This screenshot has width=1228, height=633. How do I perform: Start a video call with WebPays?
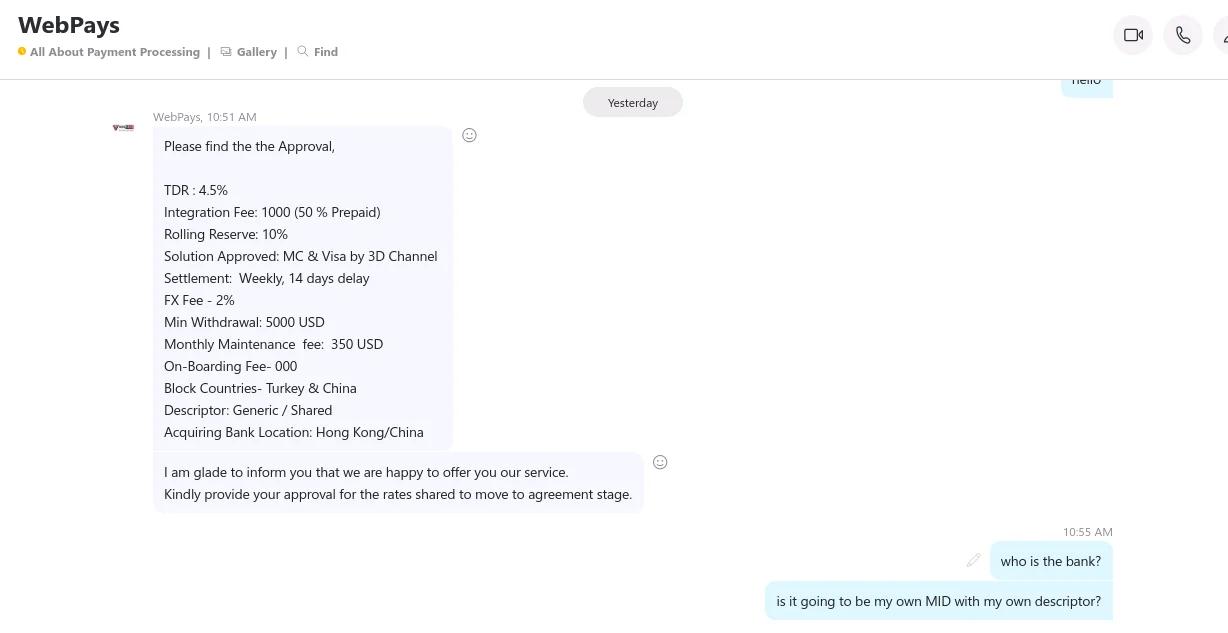(x=1133, y=35)
